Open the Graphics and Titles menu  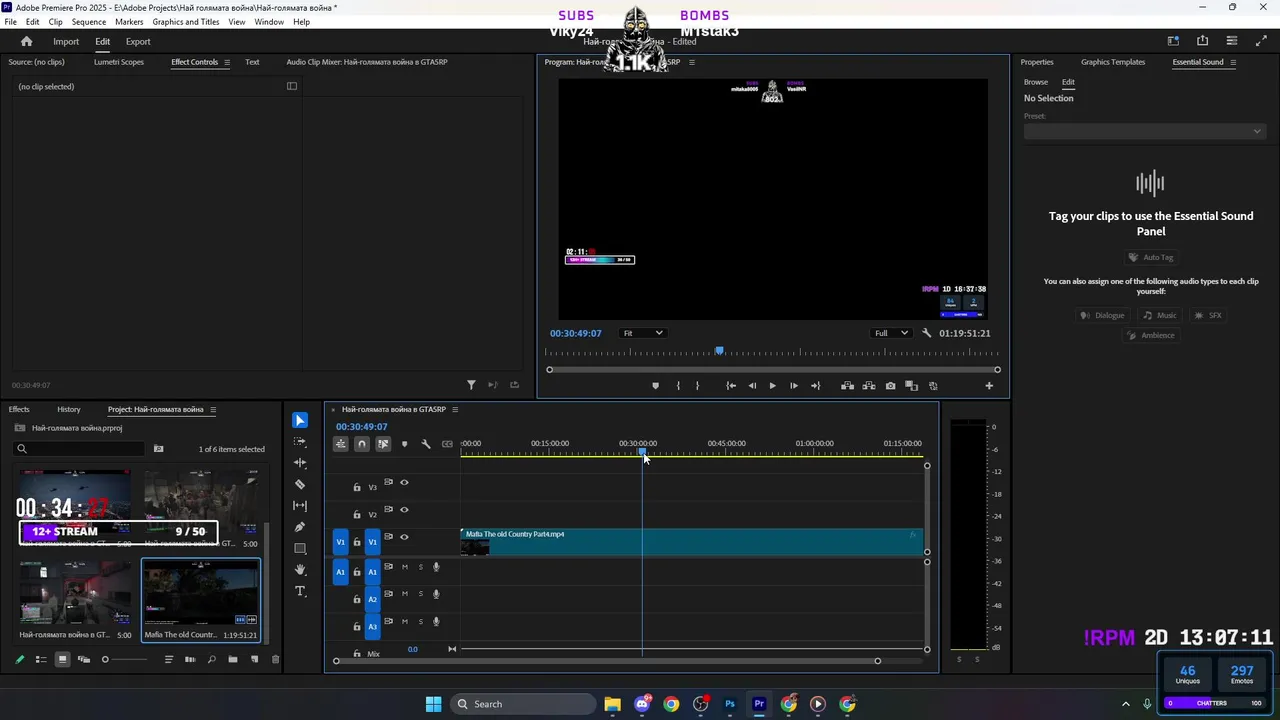(186, 22)
